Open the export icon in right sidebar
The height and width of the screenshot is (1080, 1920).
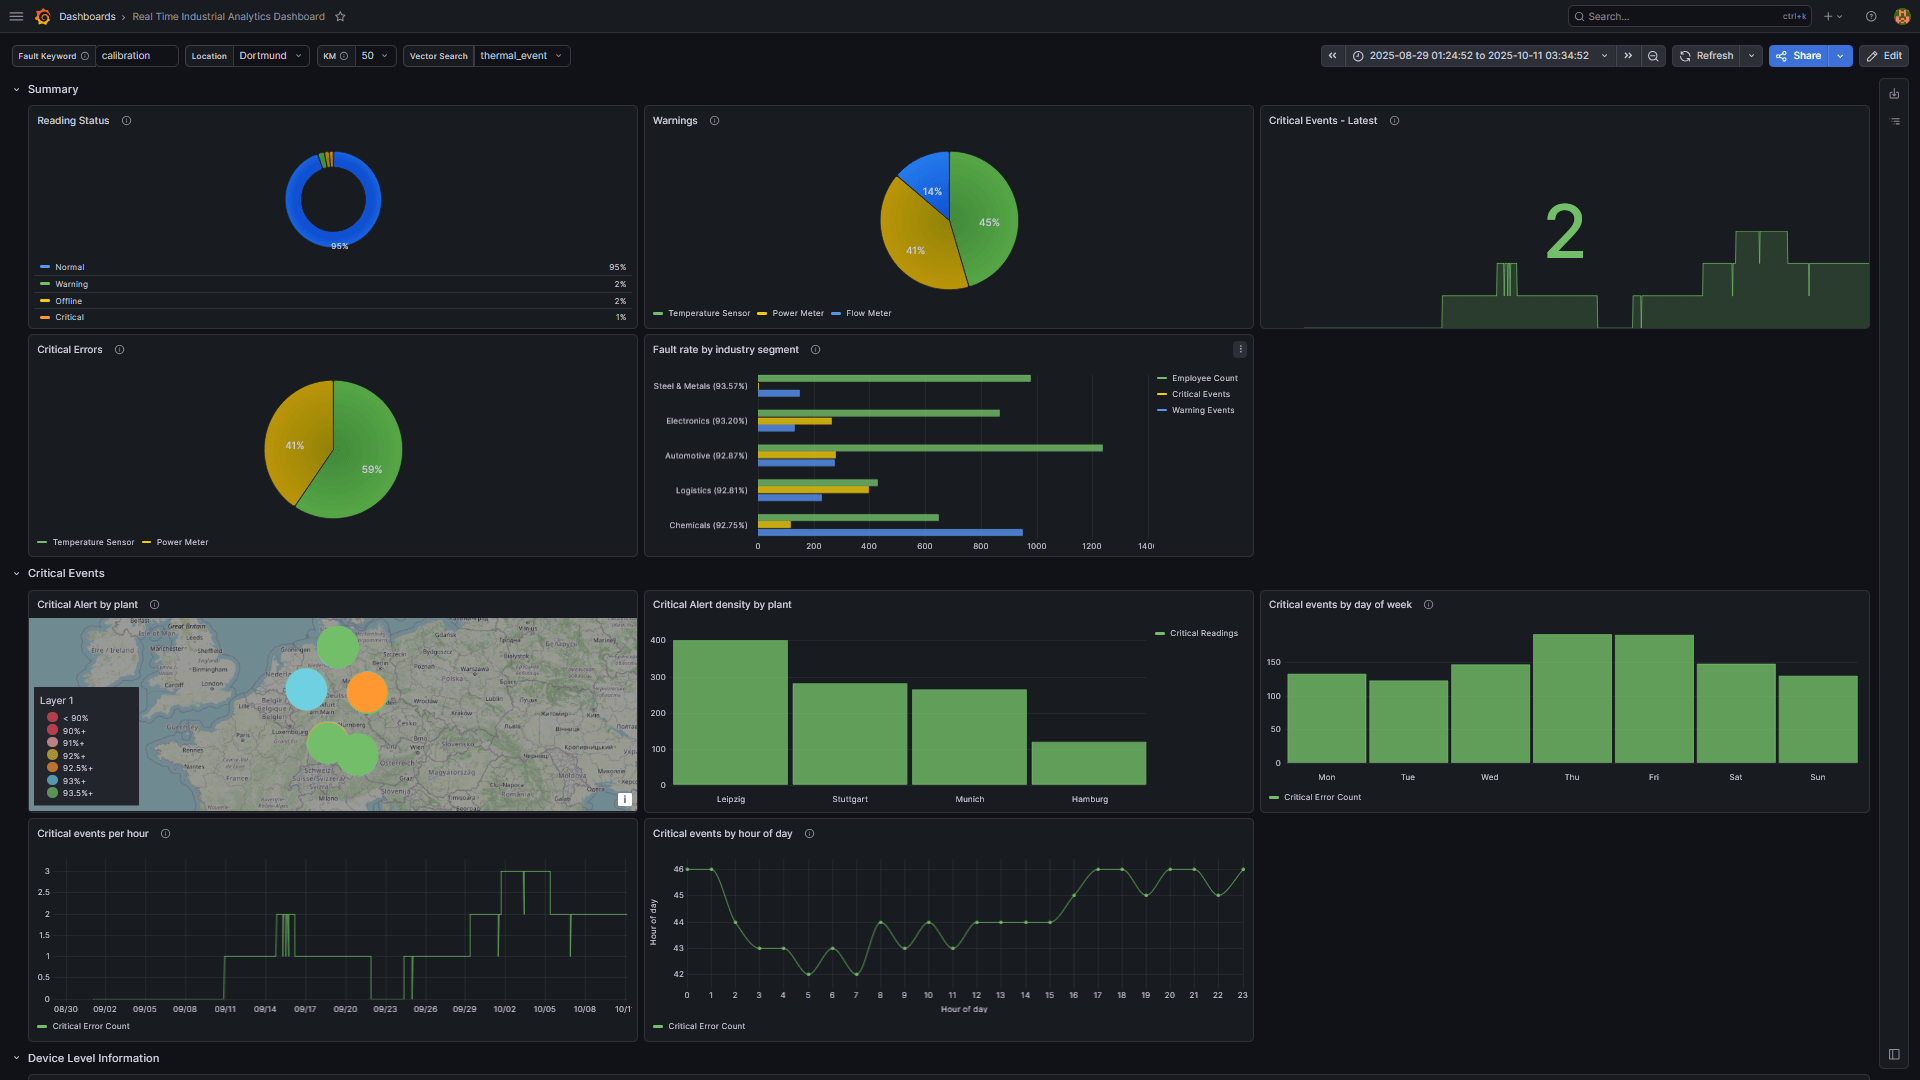click(x=1894, y=94)
